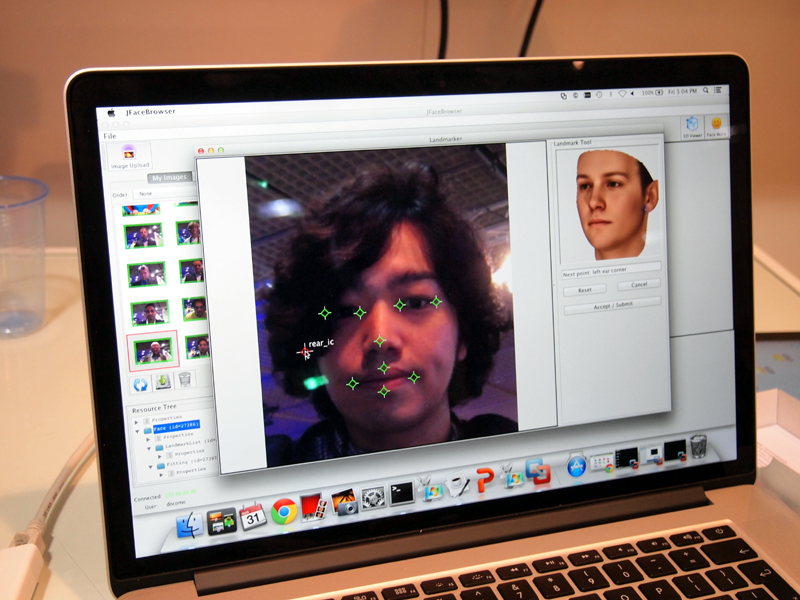The width and height of the screenshot is (800, 600).
Task: Refresh the image list with blue arrows icon
Action: 140,384
